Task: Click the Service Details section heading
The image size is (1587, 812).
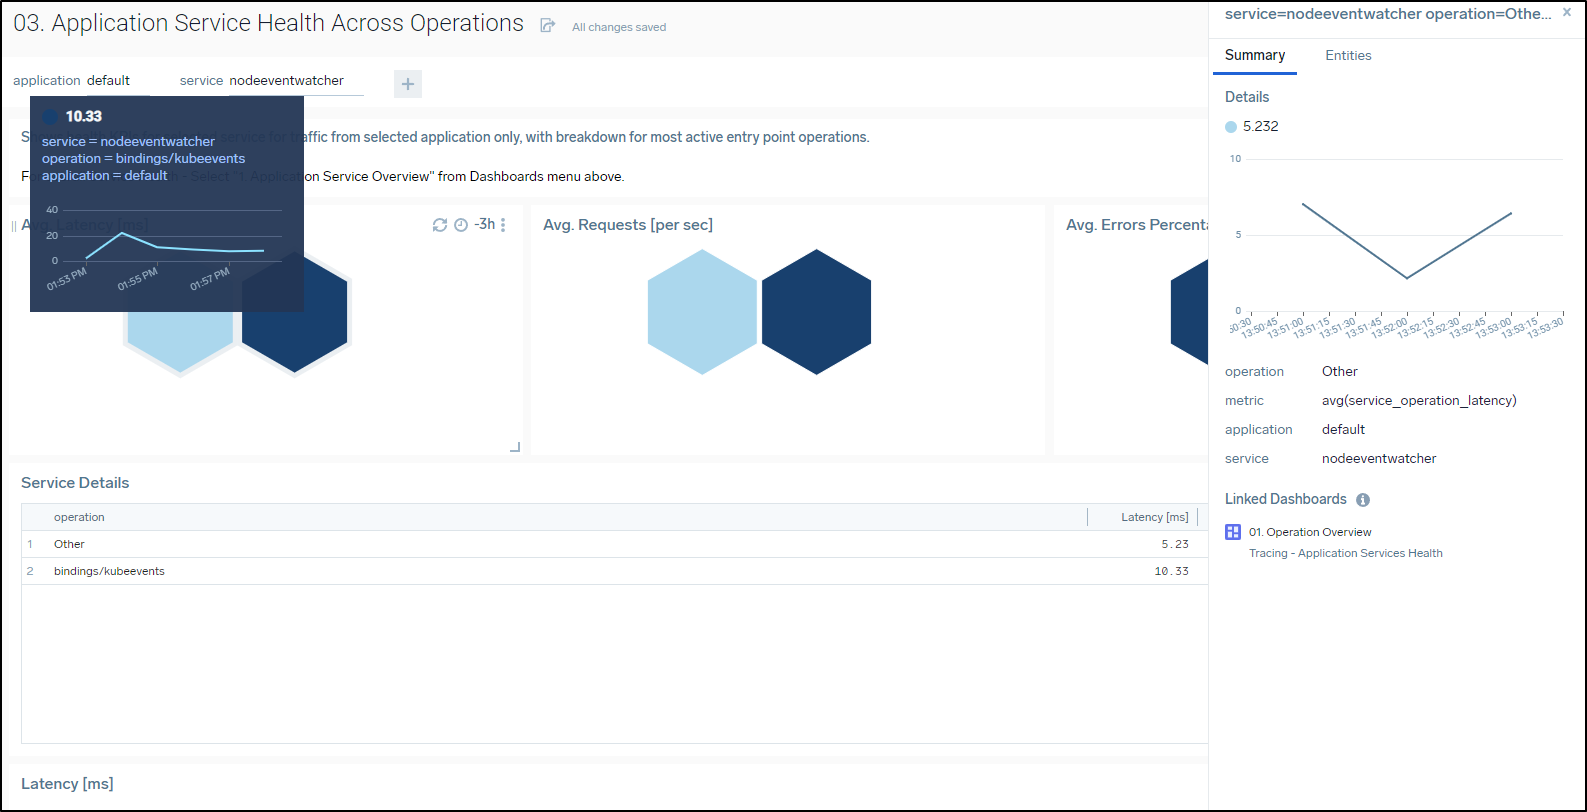Action: click(75, 483)
